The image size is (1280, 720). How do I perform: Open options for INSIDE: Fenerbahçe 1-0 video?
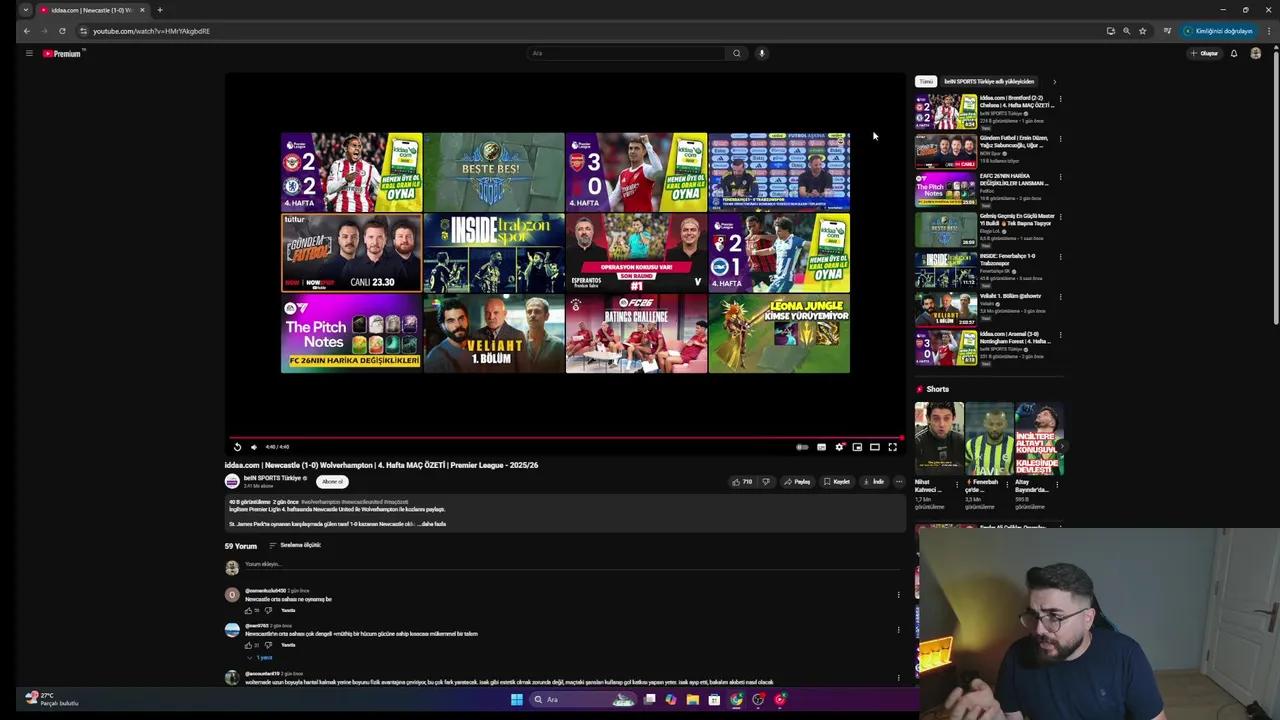pyautogui.click(x=1060, y=257)
